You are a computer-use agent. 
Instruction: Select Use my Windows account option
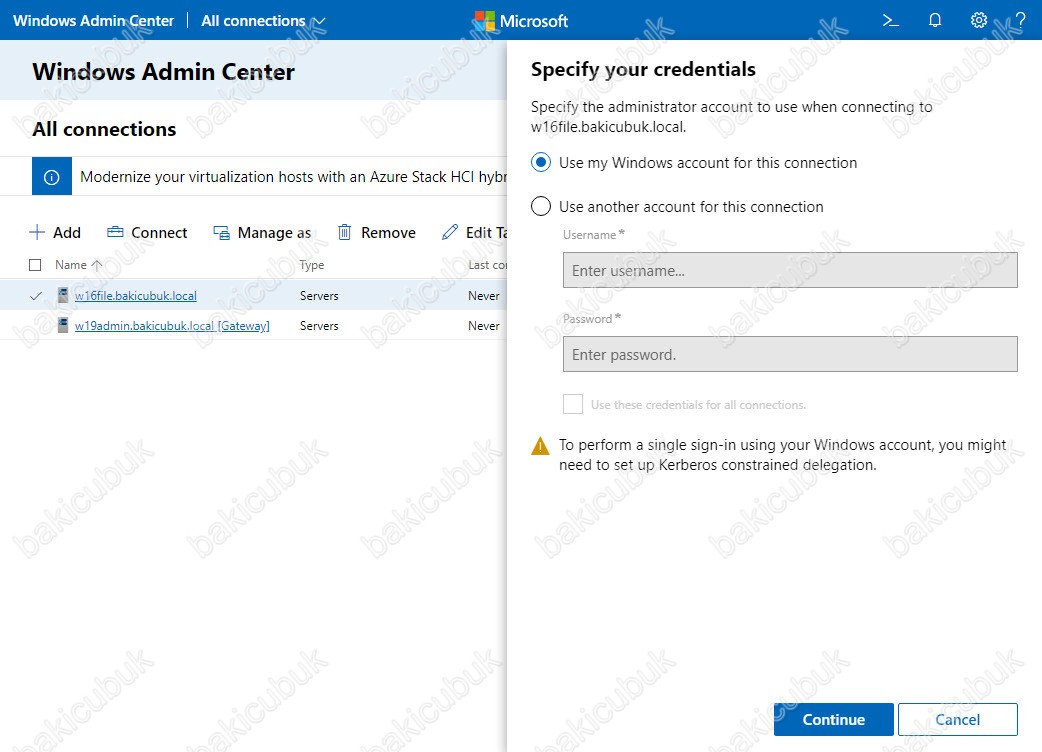coord(541,163)
